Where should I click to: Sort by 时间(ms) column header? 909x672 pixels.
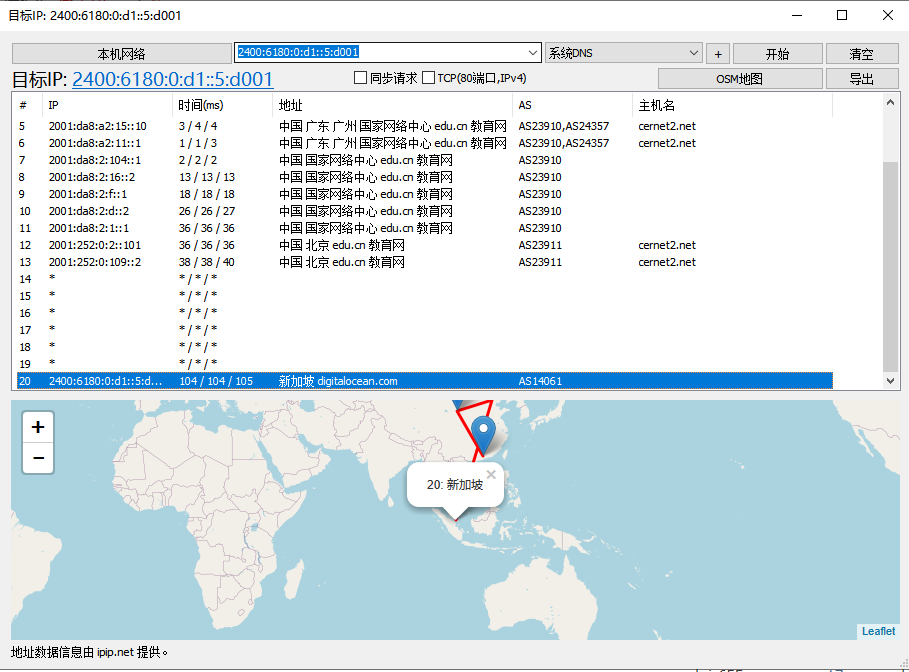201,105
